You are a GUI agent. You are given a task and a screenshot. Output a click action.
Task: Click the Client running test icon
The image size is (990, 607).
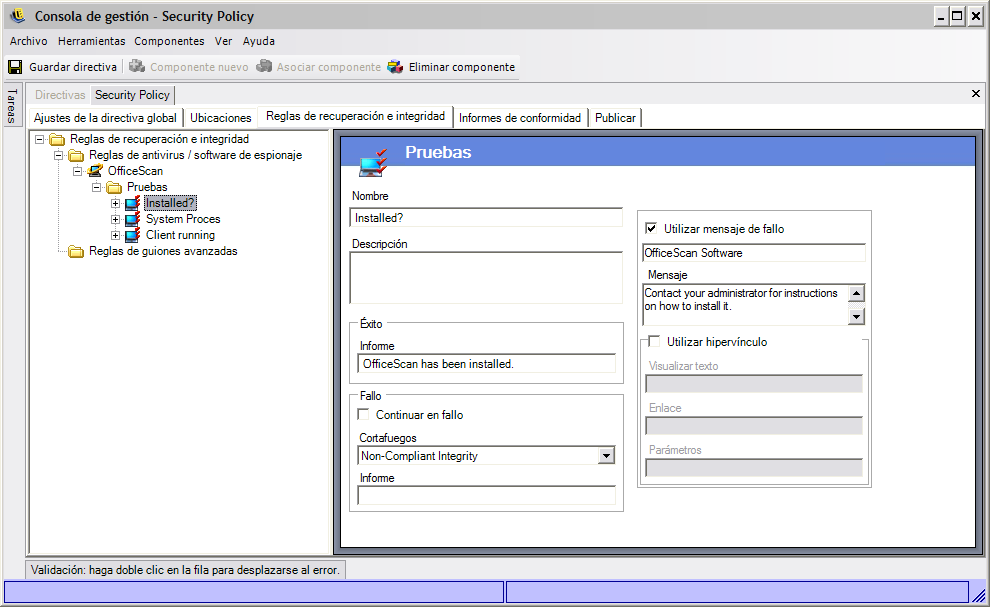pos(133,235)
